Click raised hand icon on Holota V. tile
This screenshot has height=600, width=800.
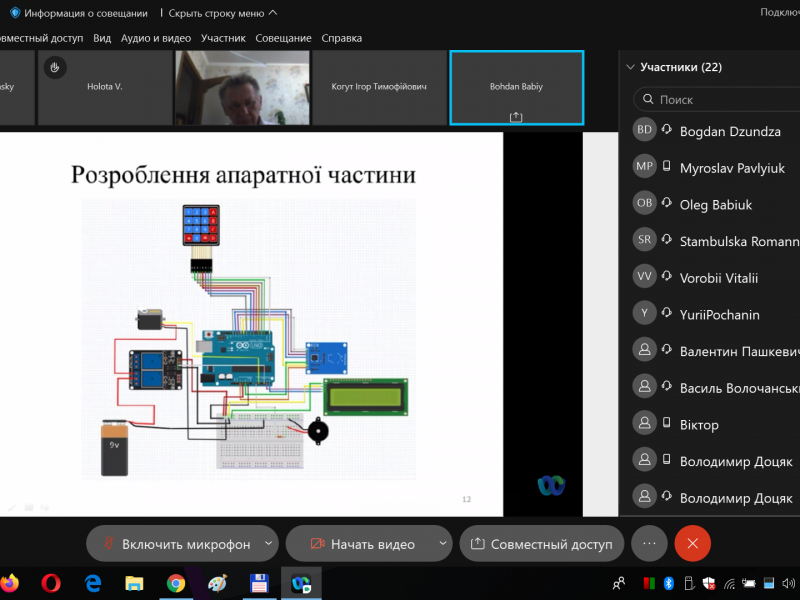pos(57,67)
